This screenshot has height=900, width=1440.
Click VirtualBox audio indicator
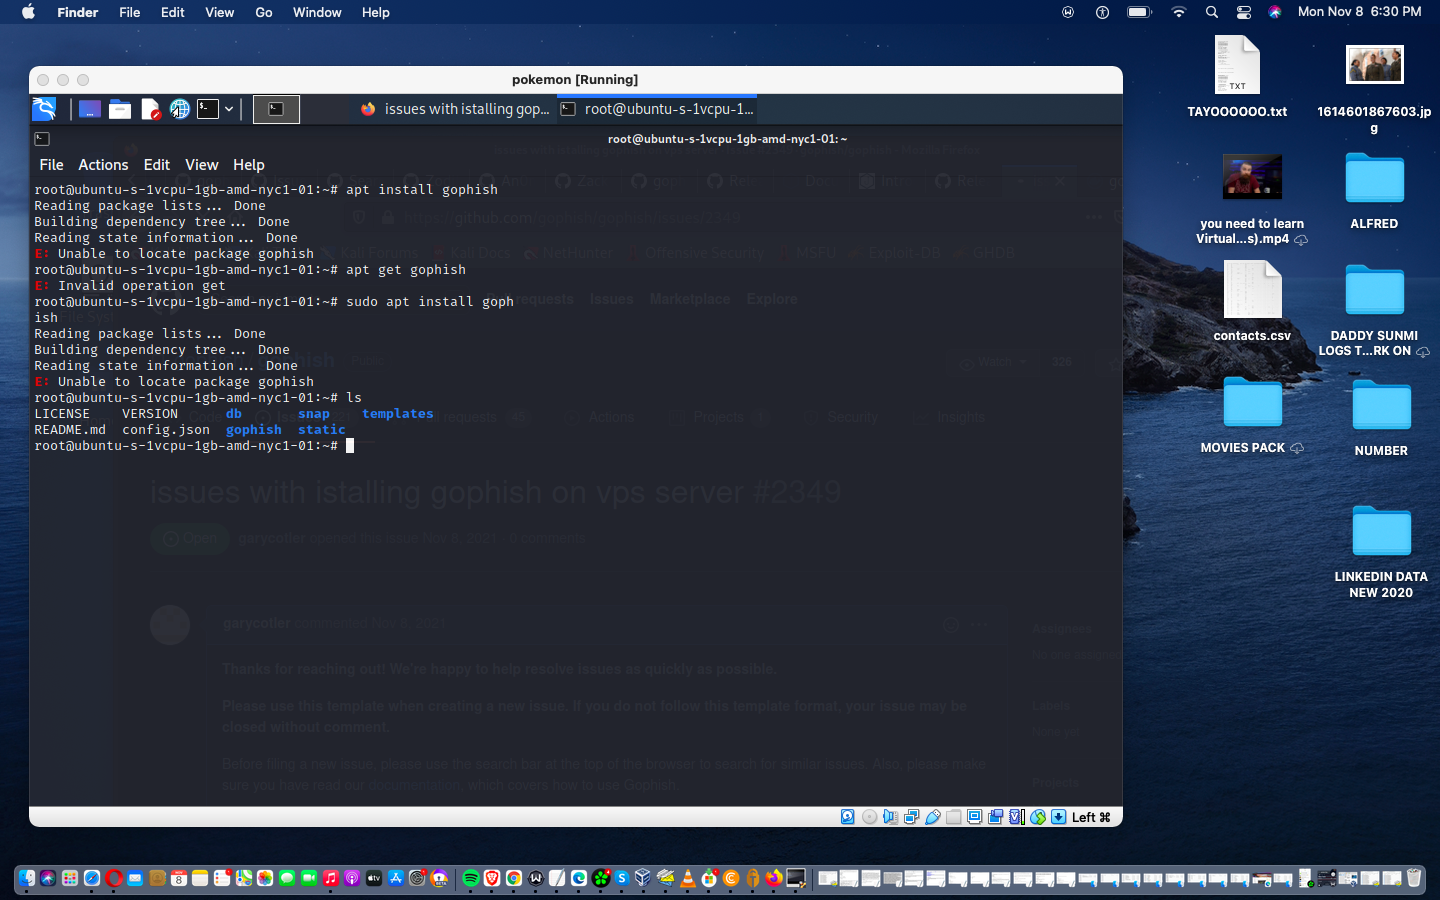[x=890, y=817]
